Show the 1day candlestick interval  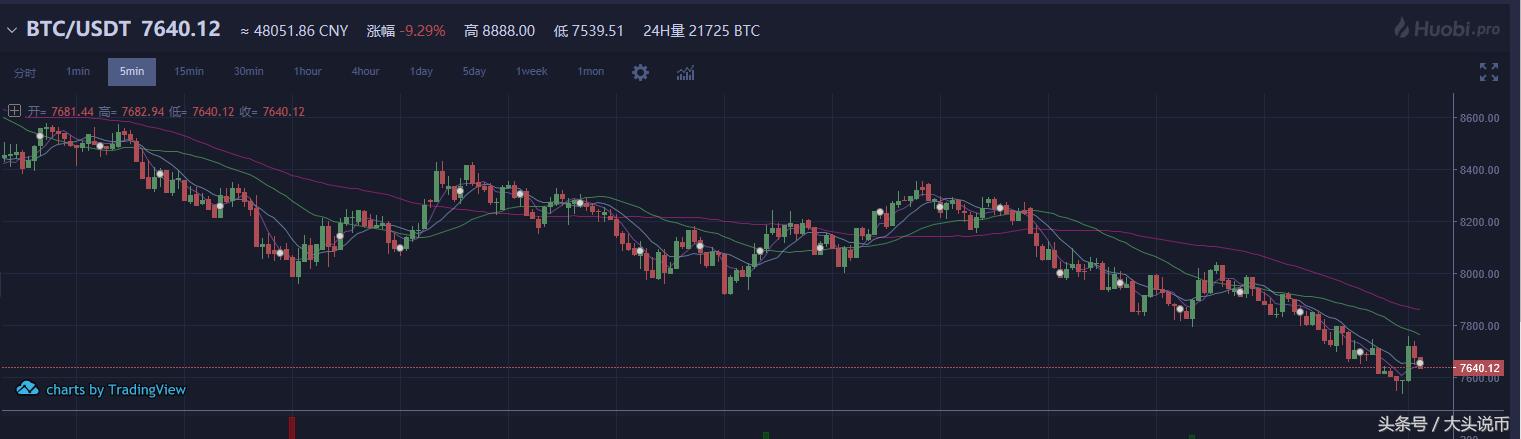coord(421,72)
